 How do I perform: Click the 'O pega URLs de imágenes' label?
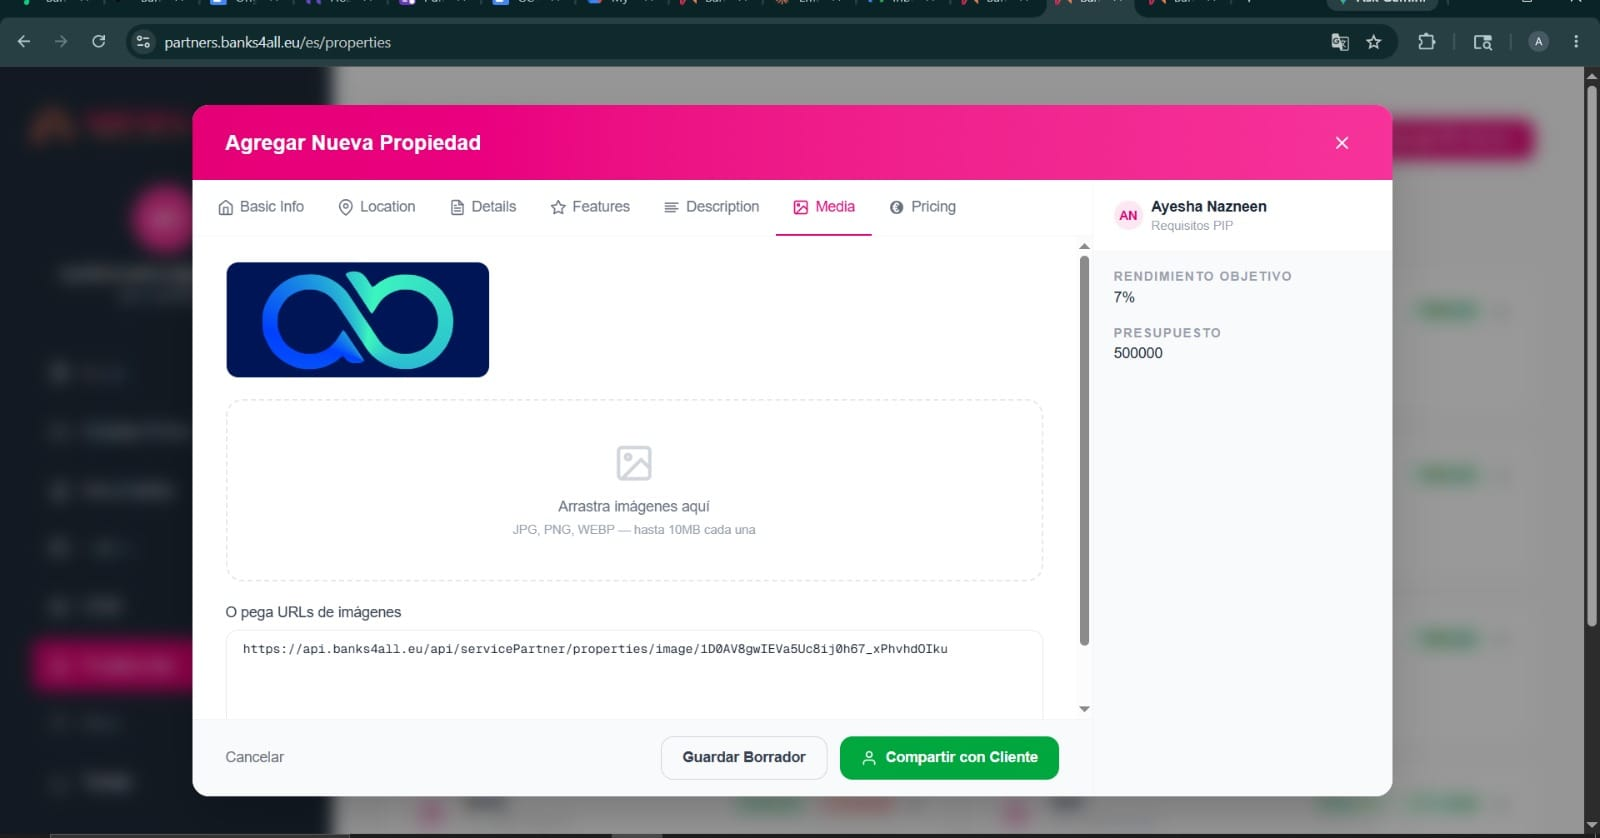(313, 612)
